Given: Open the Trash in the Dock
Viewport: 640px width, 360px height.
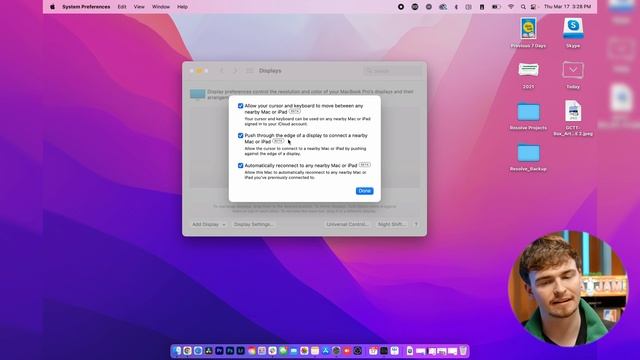Looking at the screenshot, I should [463, 351].
